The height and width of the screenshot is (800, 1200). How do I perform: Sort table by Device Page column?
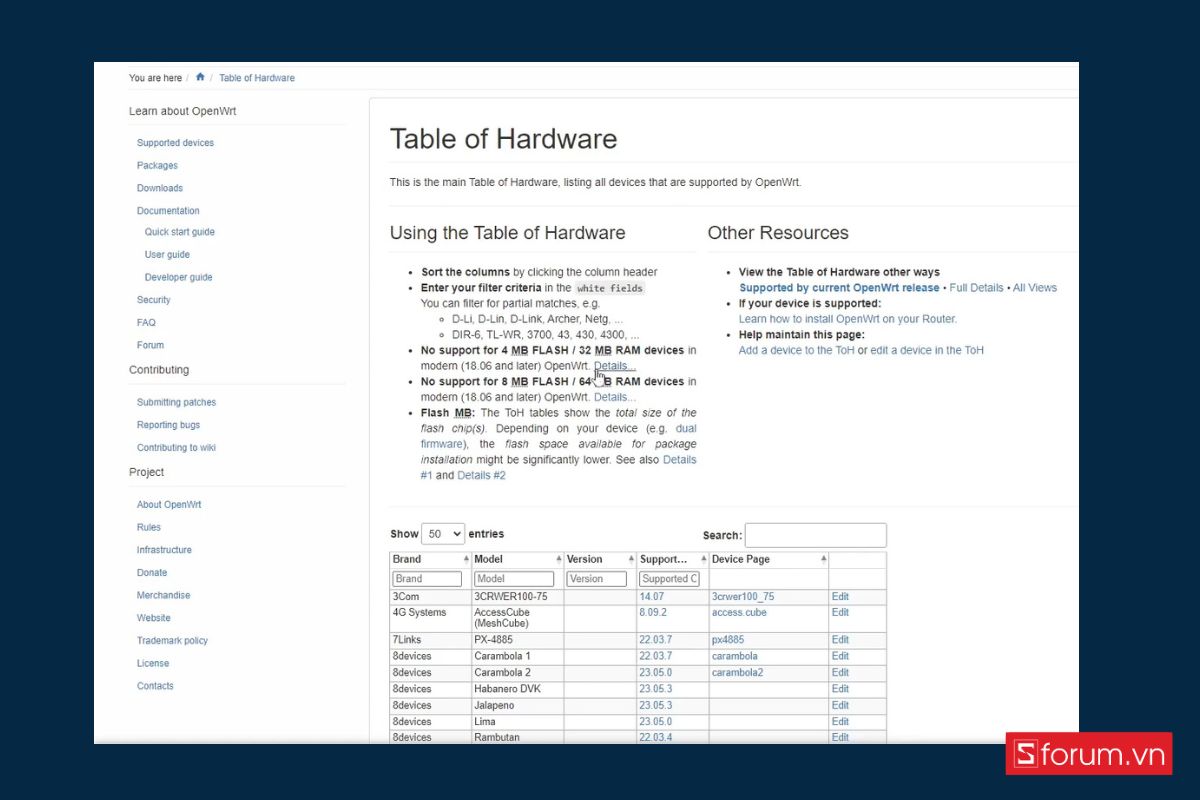pyautogui.click(x=768, y=559)
